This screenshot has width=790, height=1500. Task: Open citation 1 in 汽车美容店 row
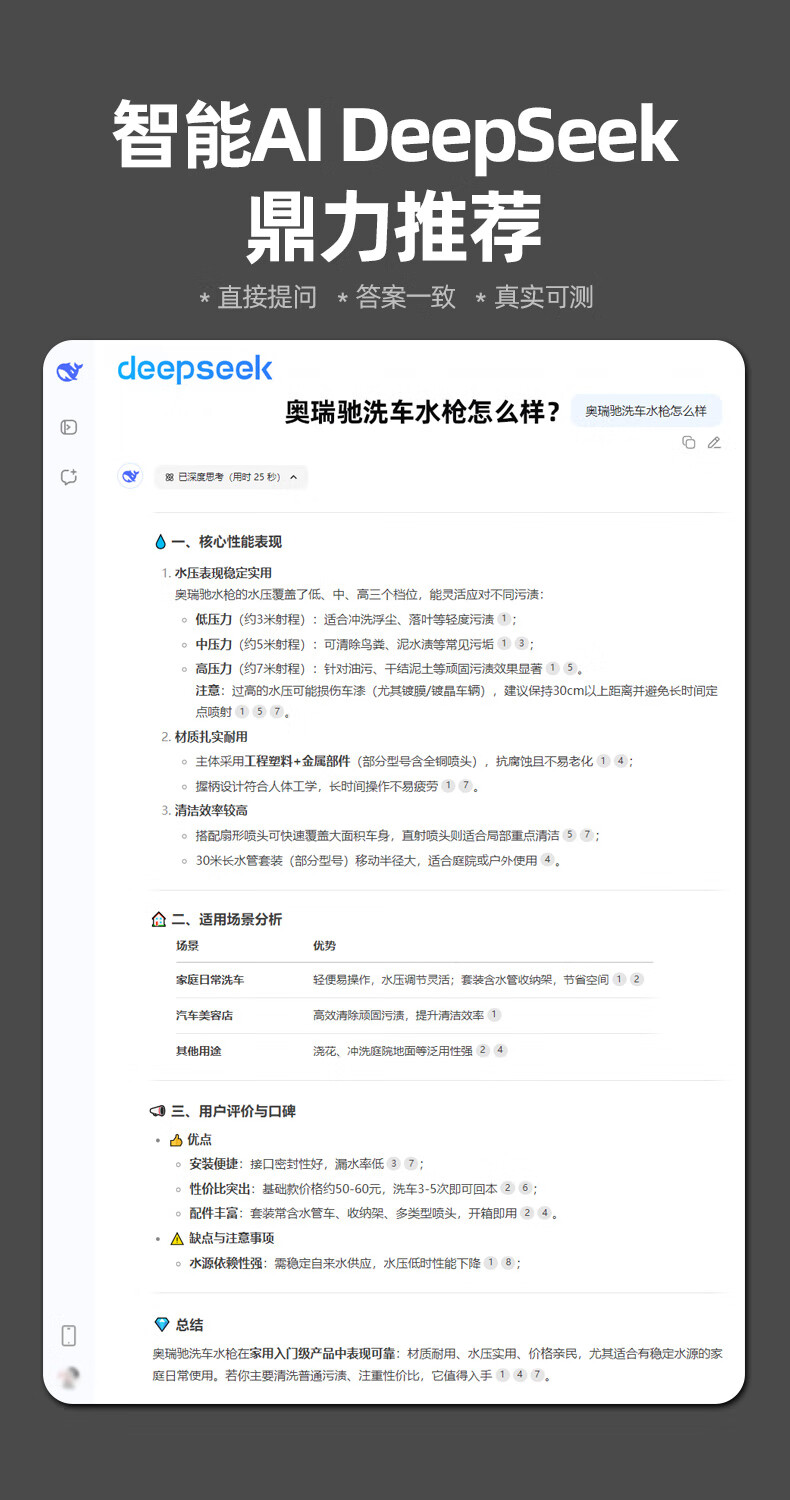pos(494,1014)
